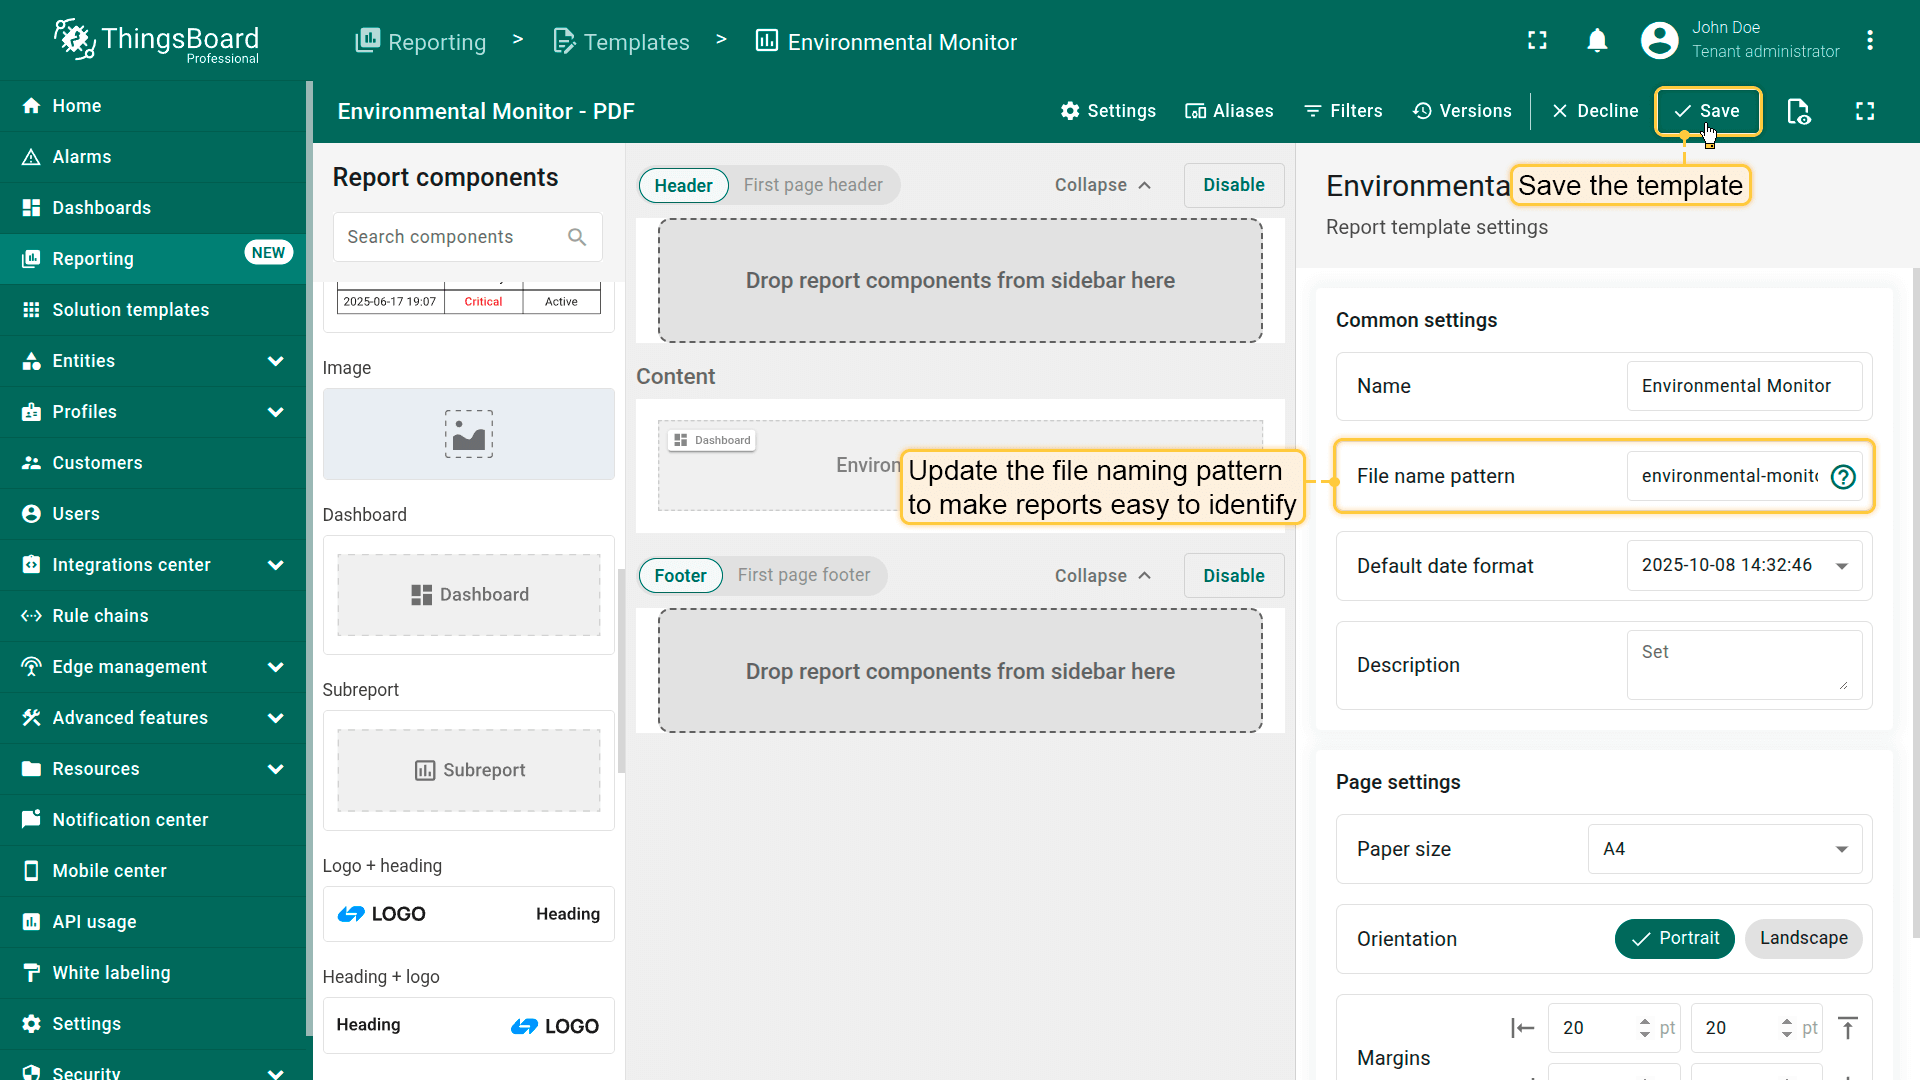1920x1080 pixels.
Task: Switch to First page header option
Action: [813, 185]
